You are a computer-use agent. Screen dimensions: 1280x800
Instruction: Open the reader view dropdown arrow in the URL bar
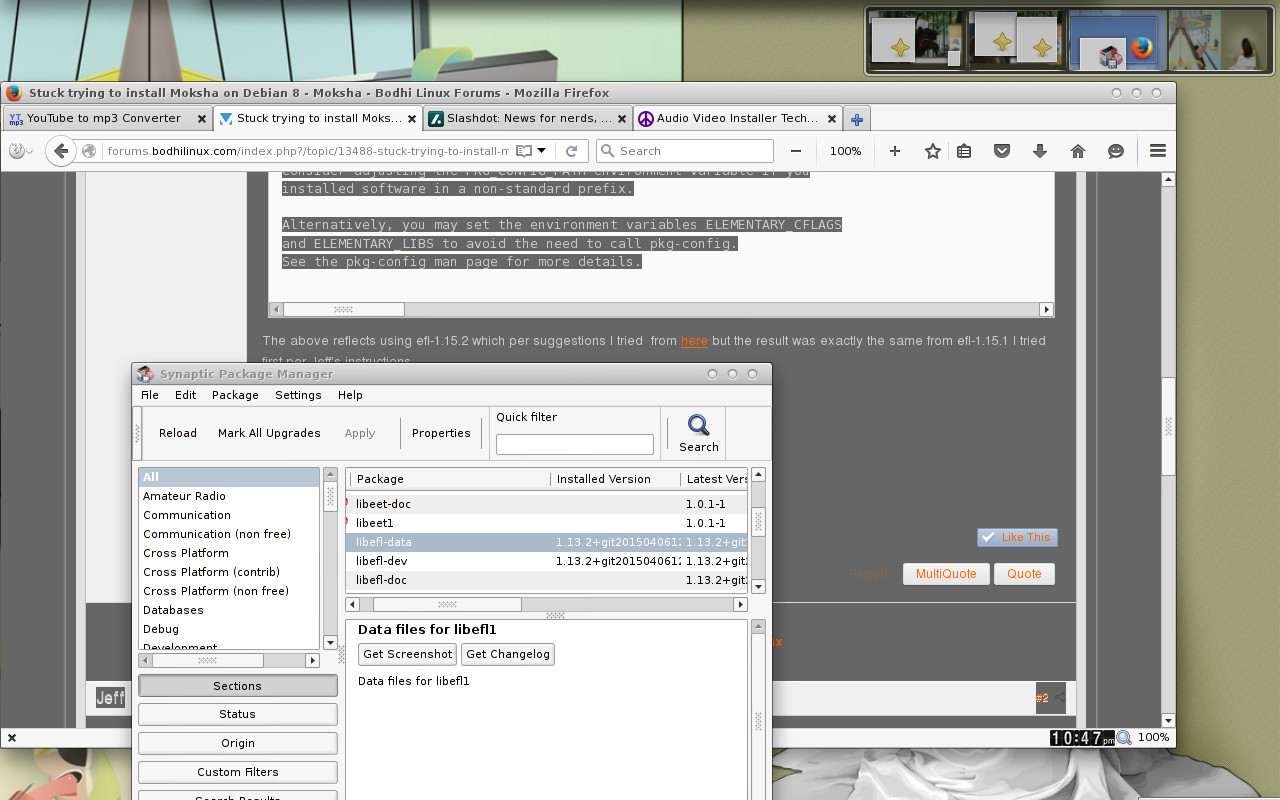tap(542, 151)
